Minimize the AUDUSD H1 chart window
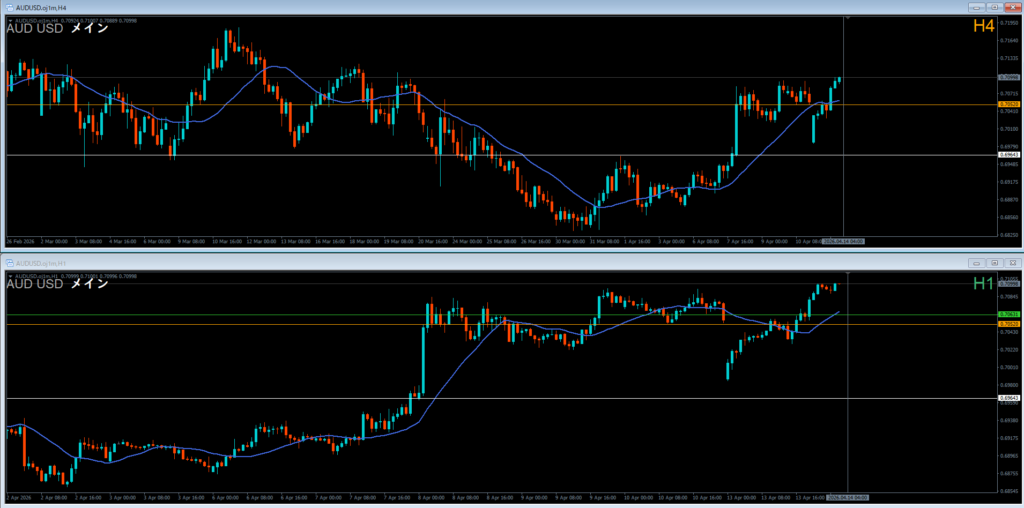The height and width of the screenshot is (508, 1024). point(978,262)
